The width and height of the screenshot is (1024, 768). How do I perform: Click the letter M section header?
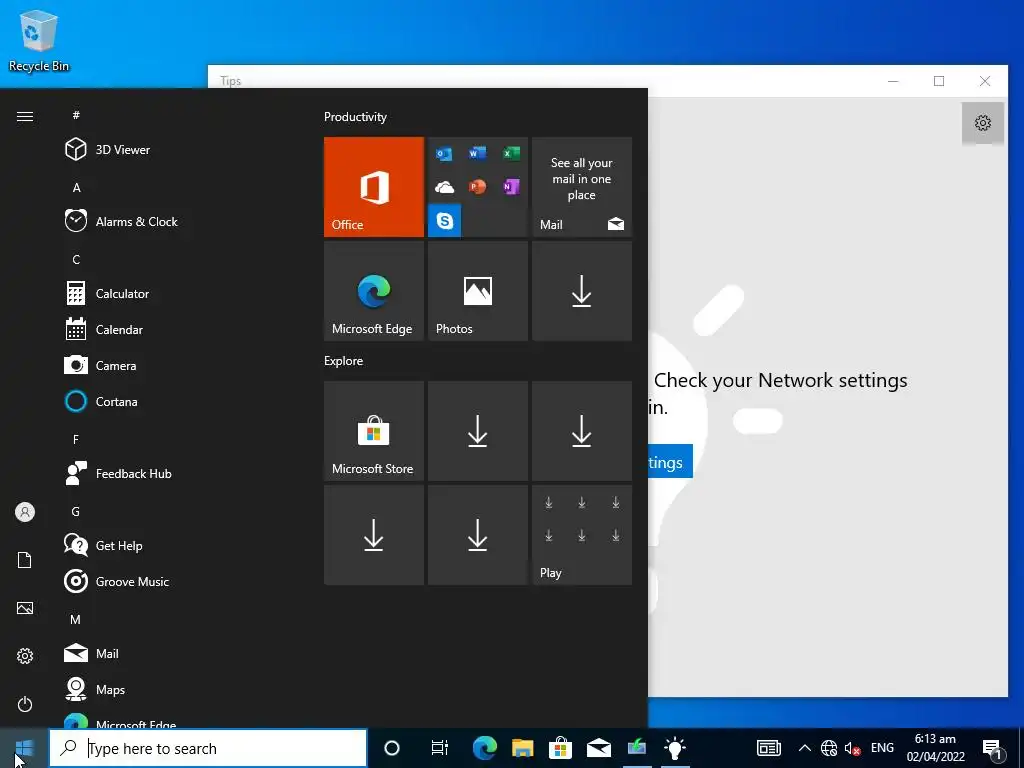pyautogui.click(x=76, y=619)
